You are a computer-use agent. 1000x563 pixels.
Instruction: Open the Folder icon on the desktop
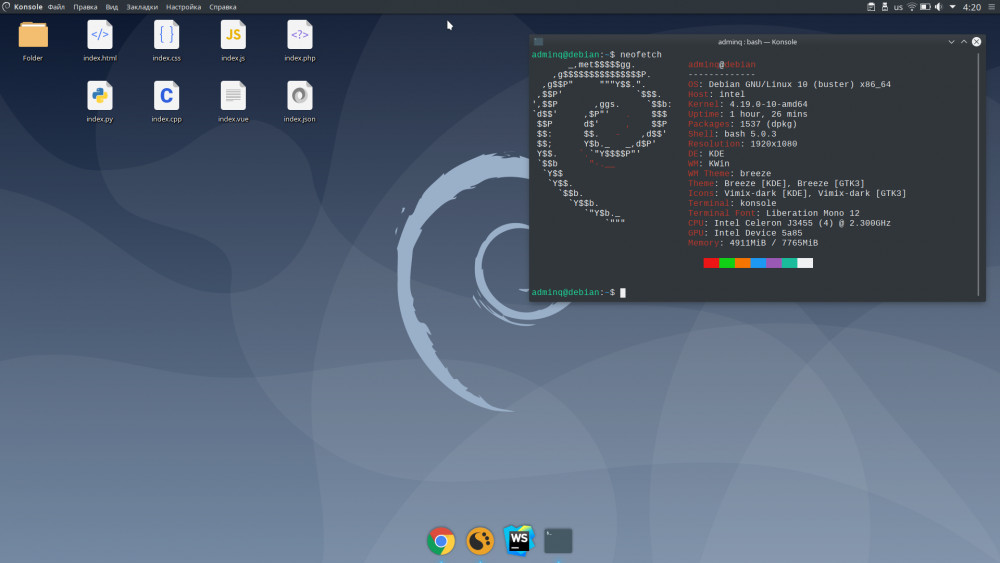33,36
